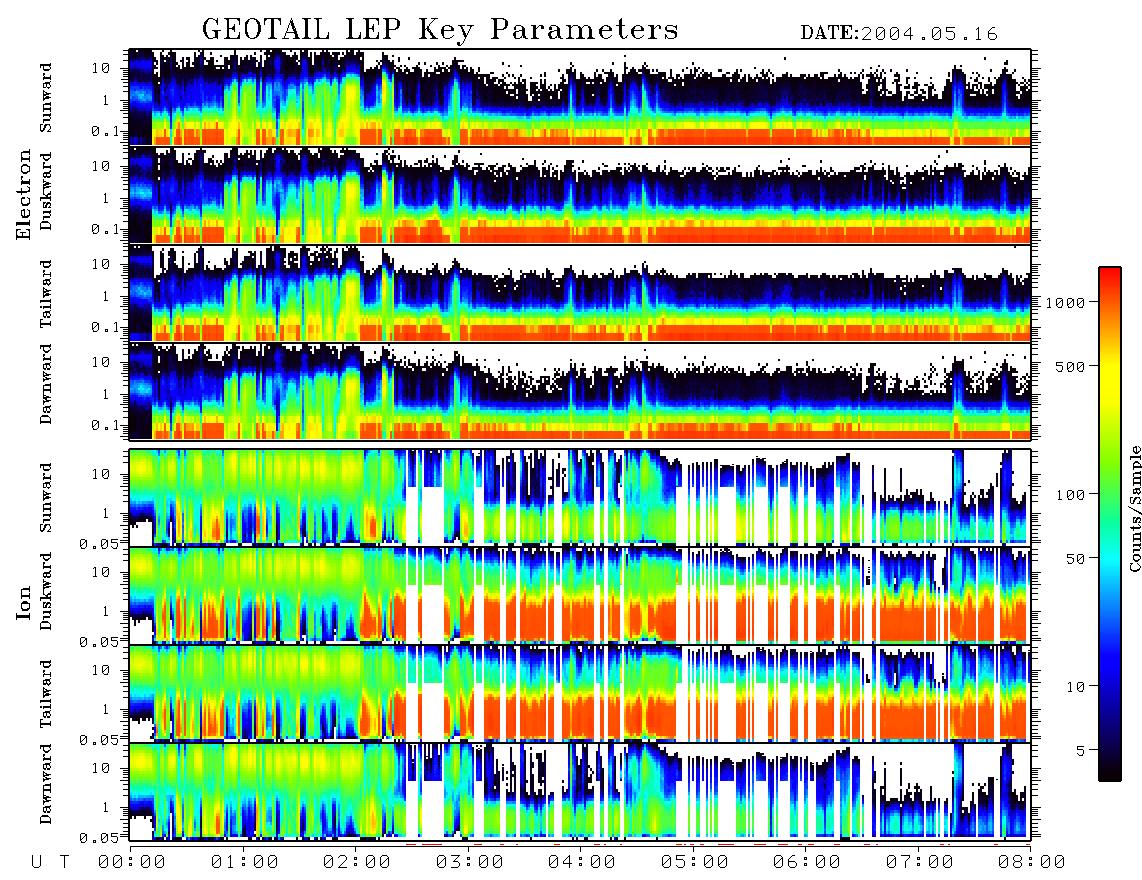Image resolution: width=1142 pixels, height=880 pixels.
Task: Click inside the Ion Duskward spectrogram panel
Action: point(580,594)
